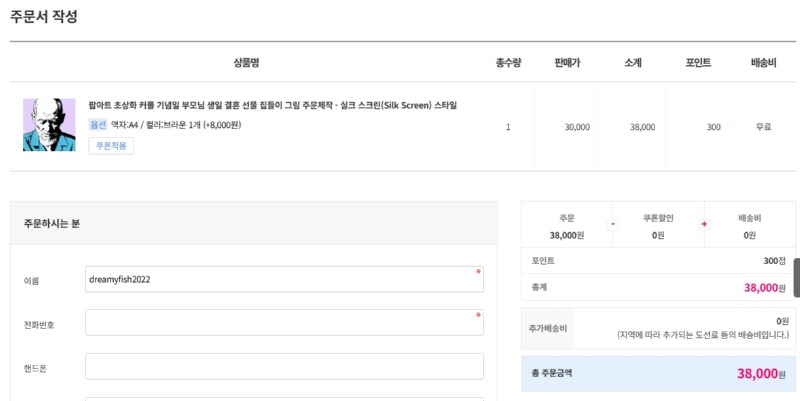Focus the 이름 input containing dreamyfish2022
Image resolution: width=800 pixels, height=401 pixels.
(x=284, y=279)
